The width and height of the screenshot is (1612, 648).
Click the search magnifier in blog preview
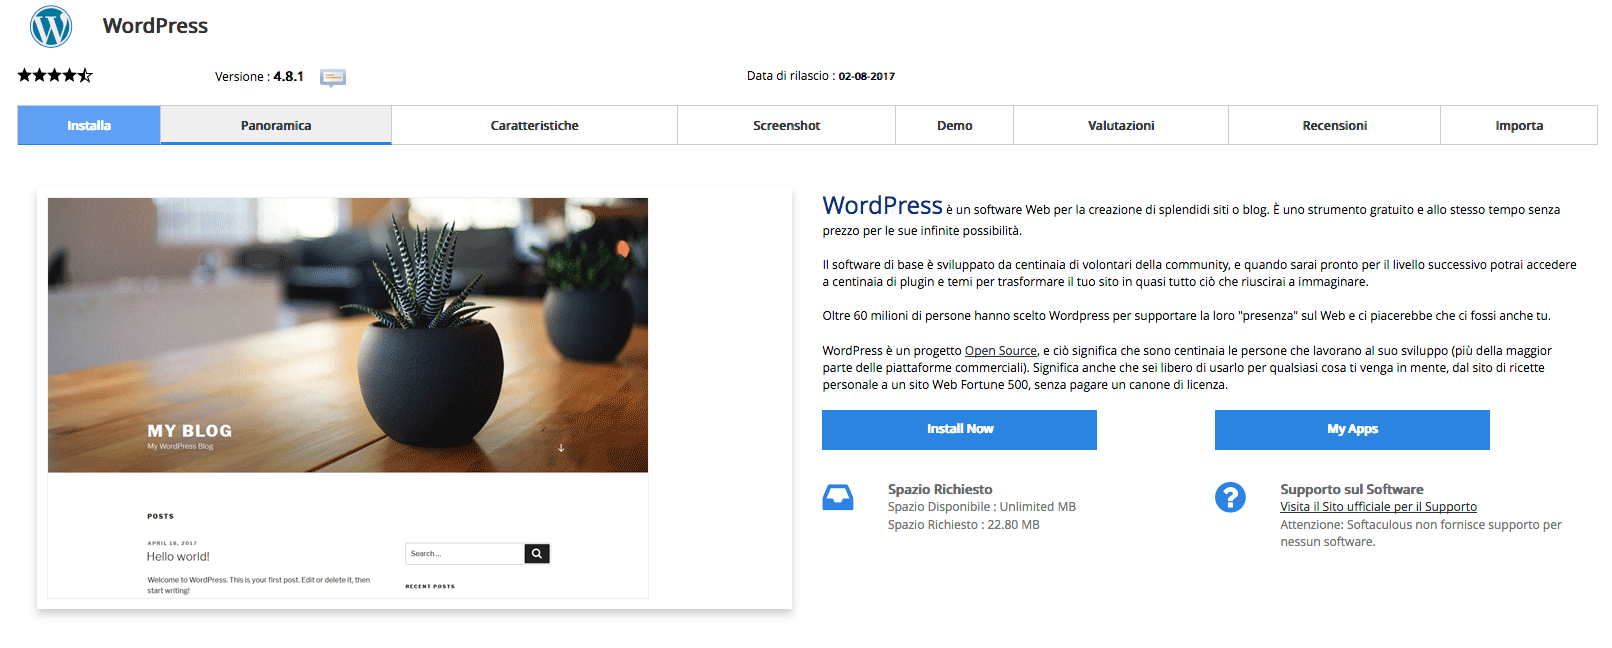[x=537, y=553]
